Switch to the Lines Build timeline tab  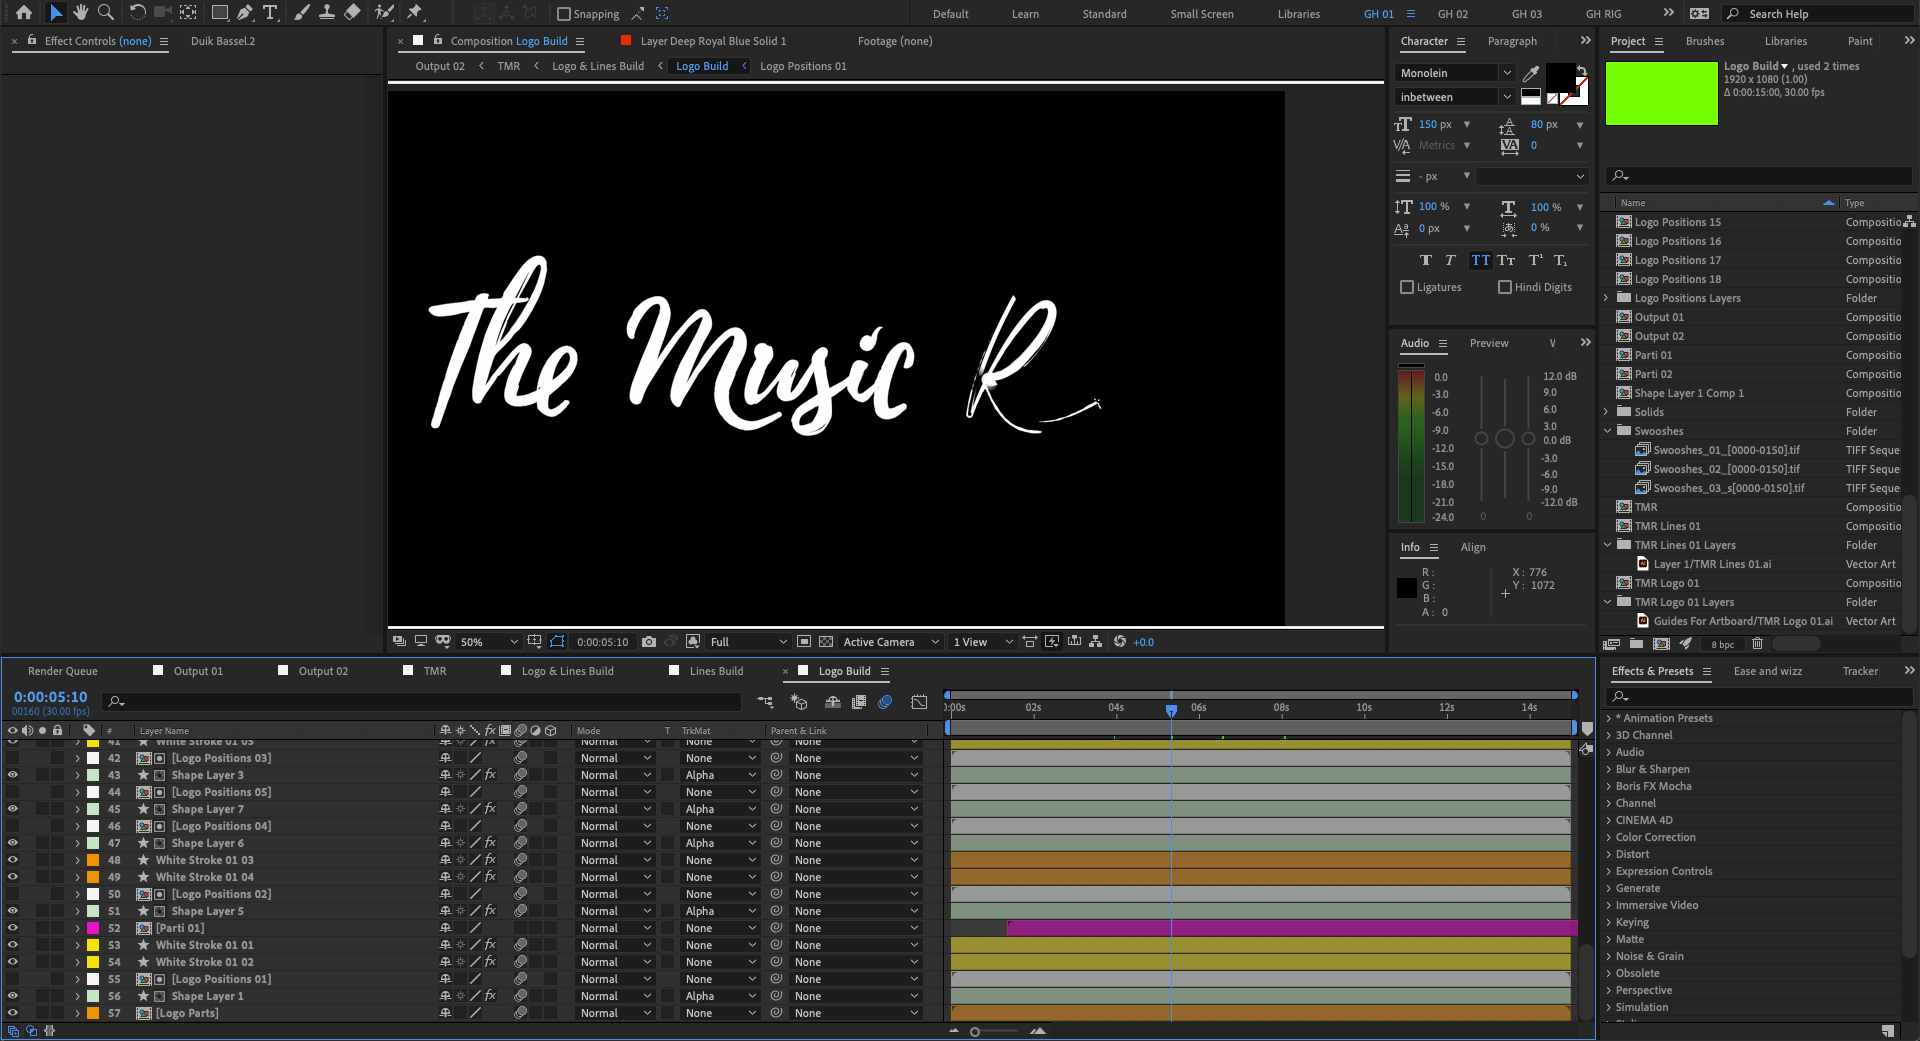(x=716, y=671)
